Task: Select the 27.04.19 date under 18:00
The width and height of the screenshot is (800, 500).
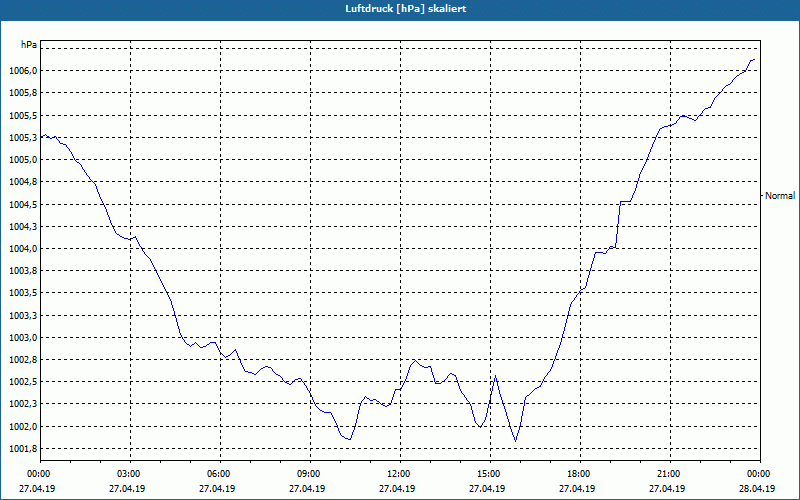Action: click(577, 488)
